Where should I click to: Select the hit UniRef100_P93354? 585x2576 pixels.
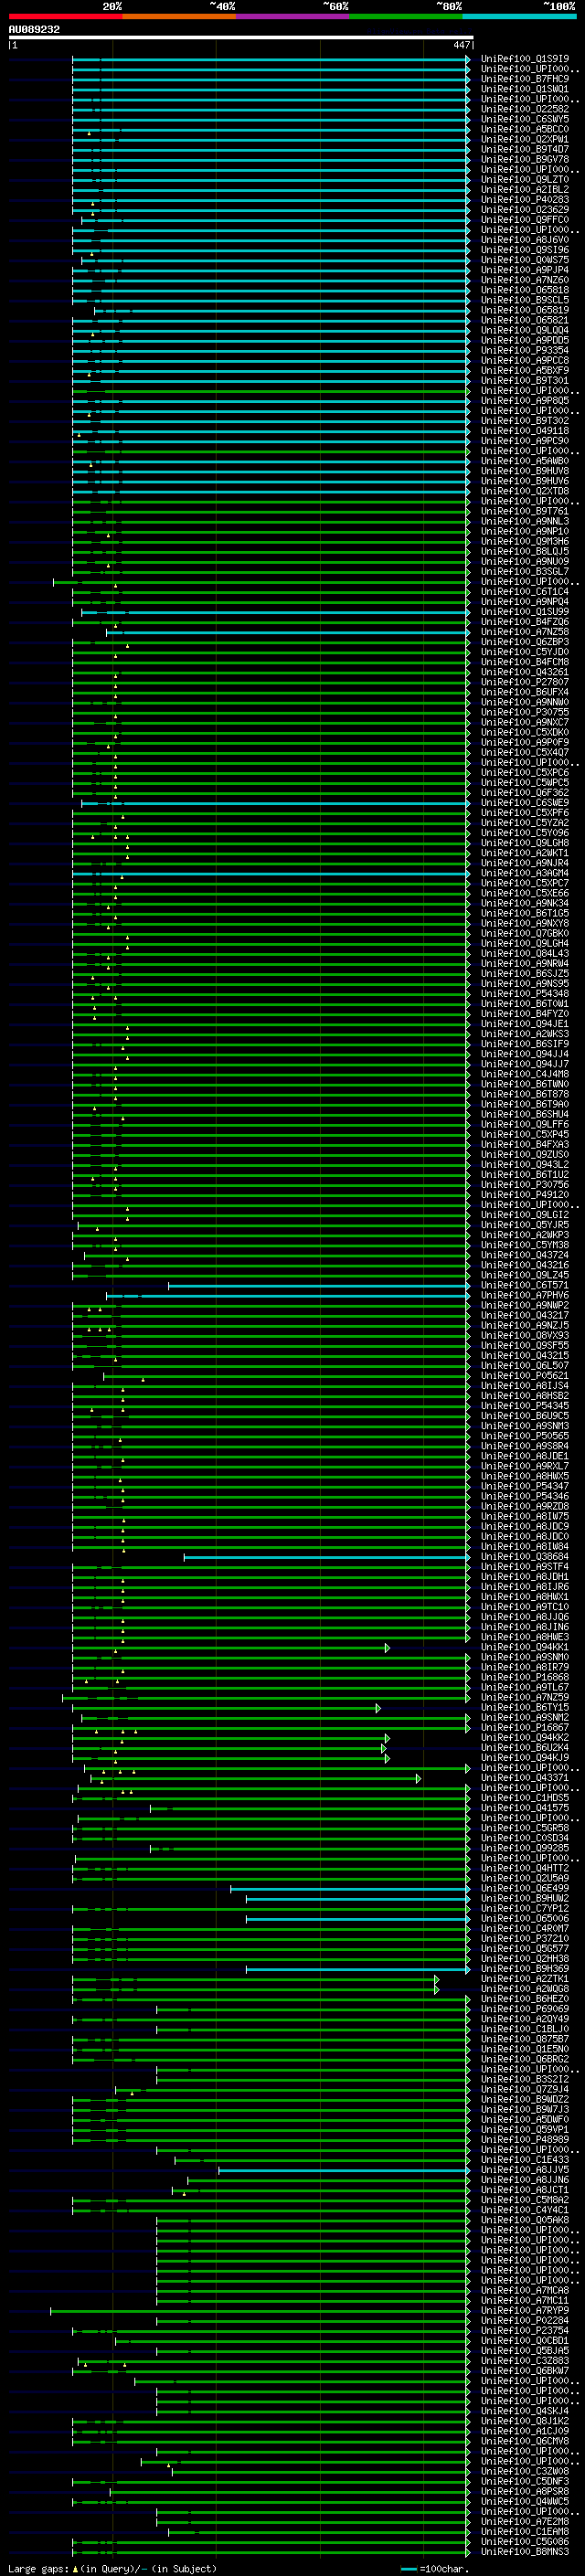525,350
